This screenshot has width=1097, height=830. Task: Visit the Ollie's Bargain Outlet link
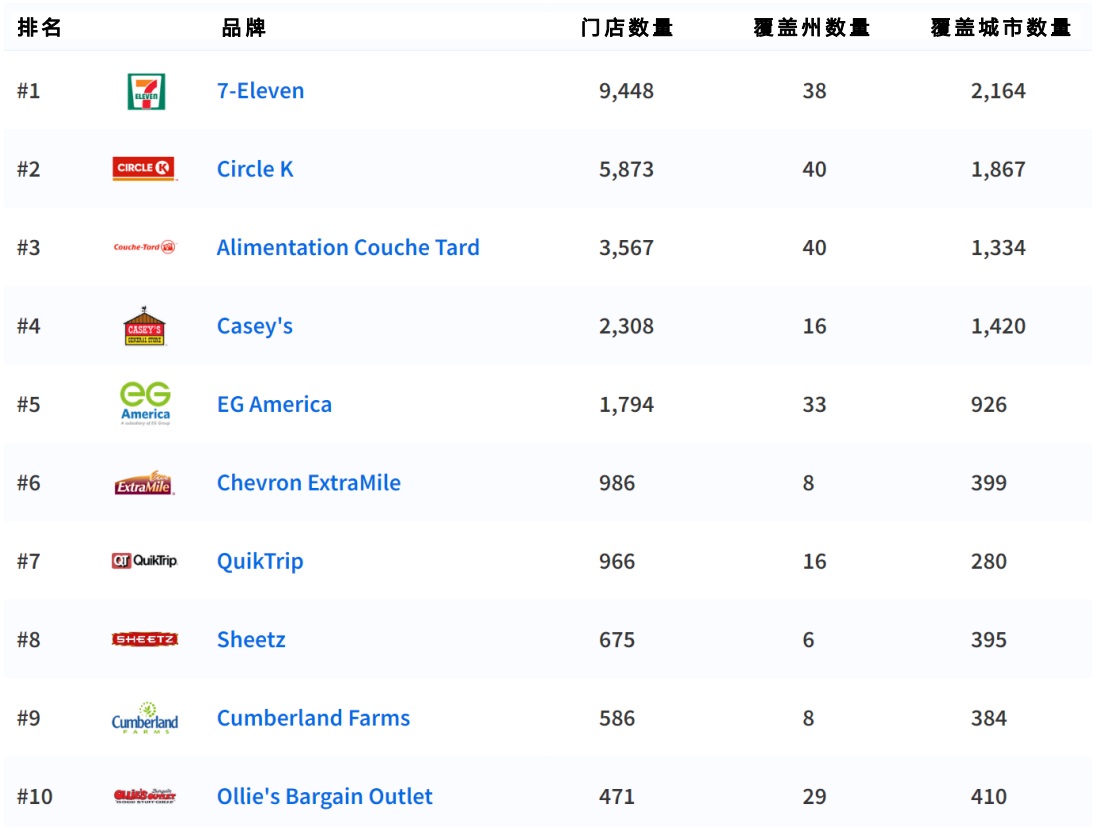[x=324, y=797]
